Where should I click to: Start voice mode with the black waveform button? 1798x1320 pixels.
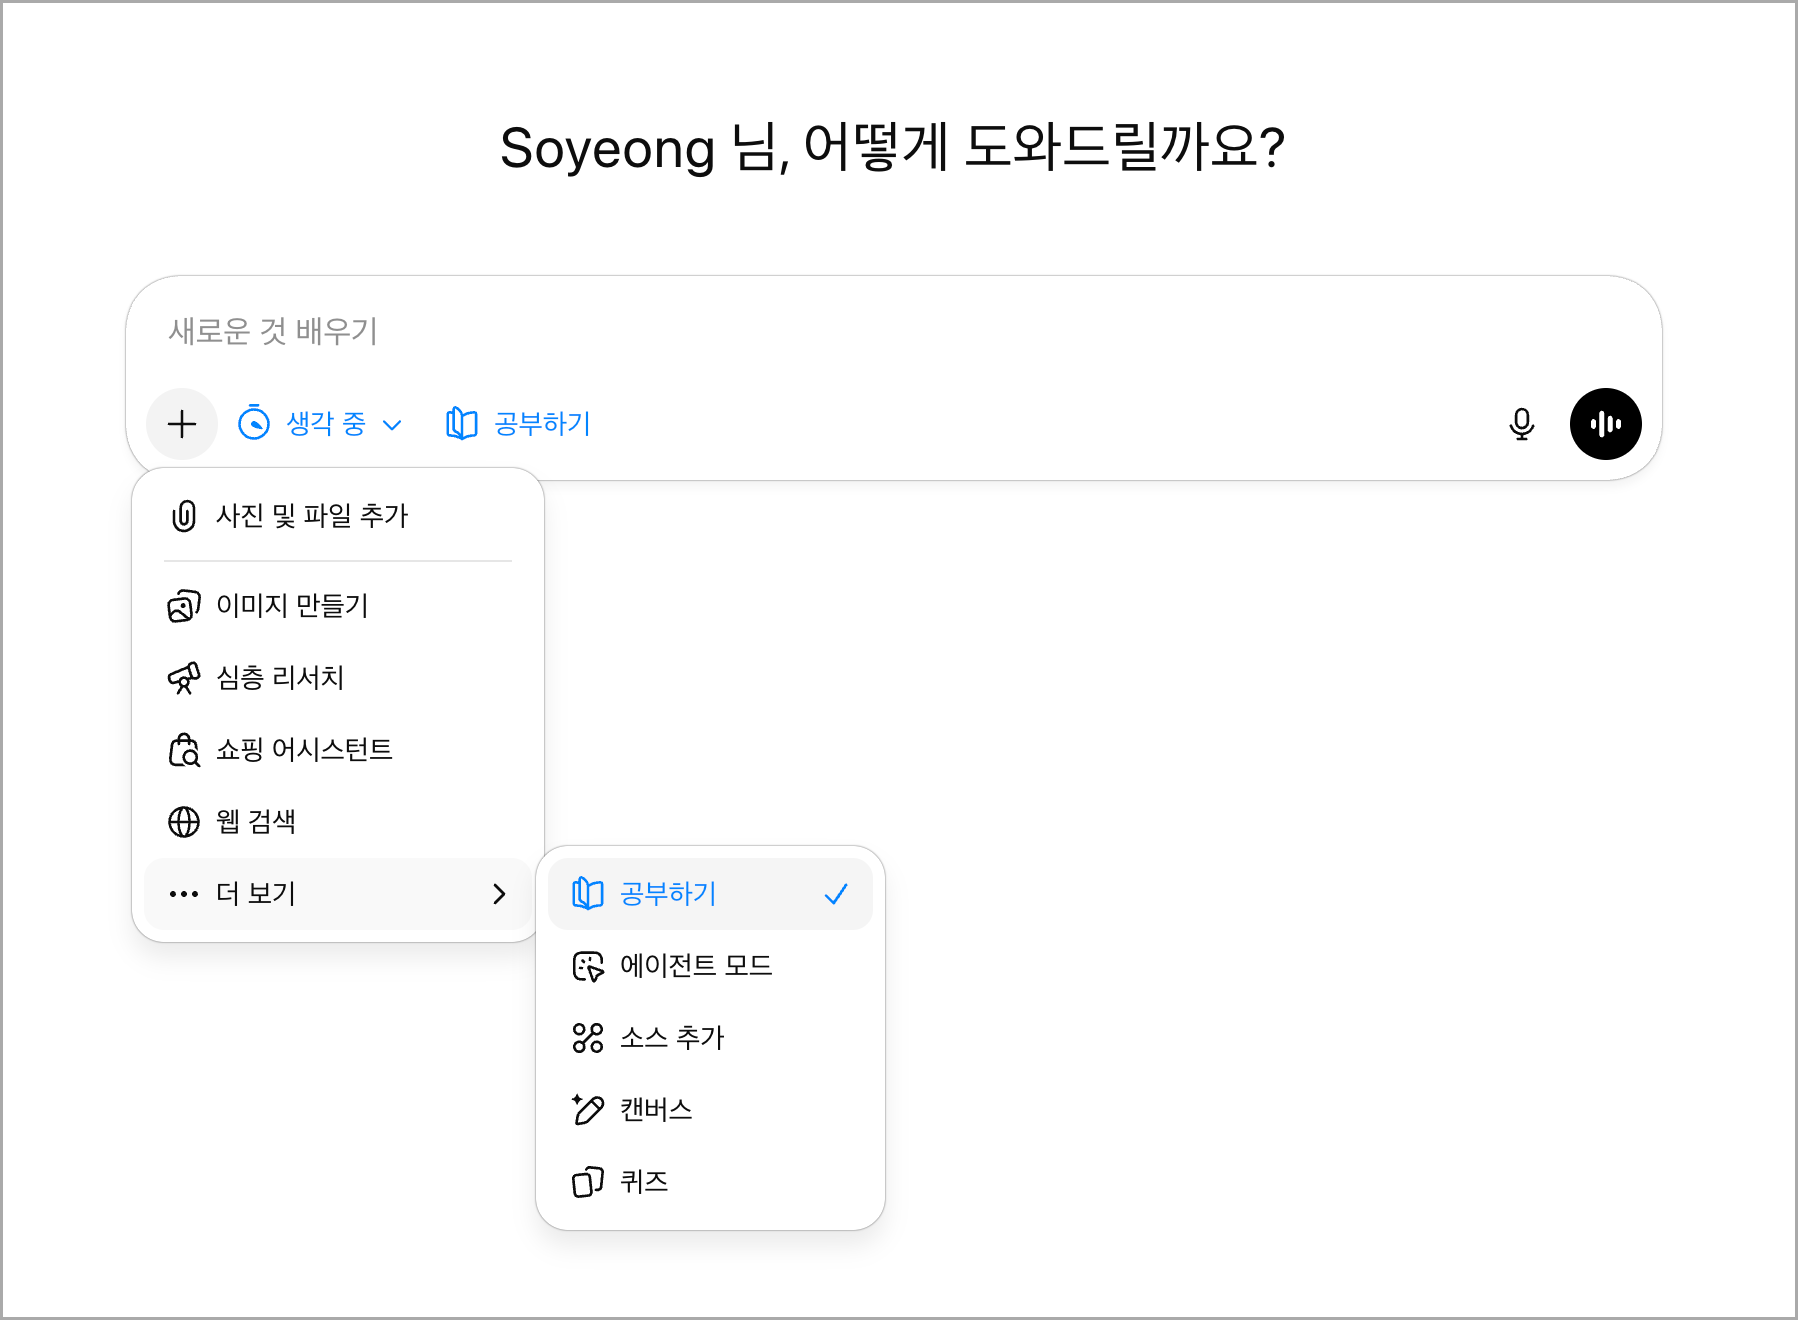coord(1605,424)
